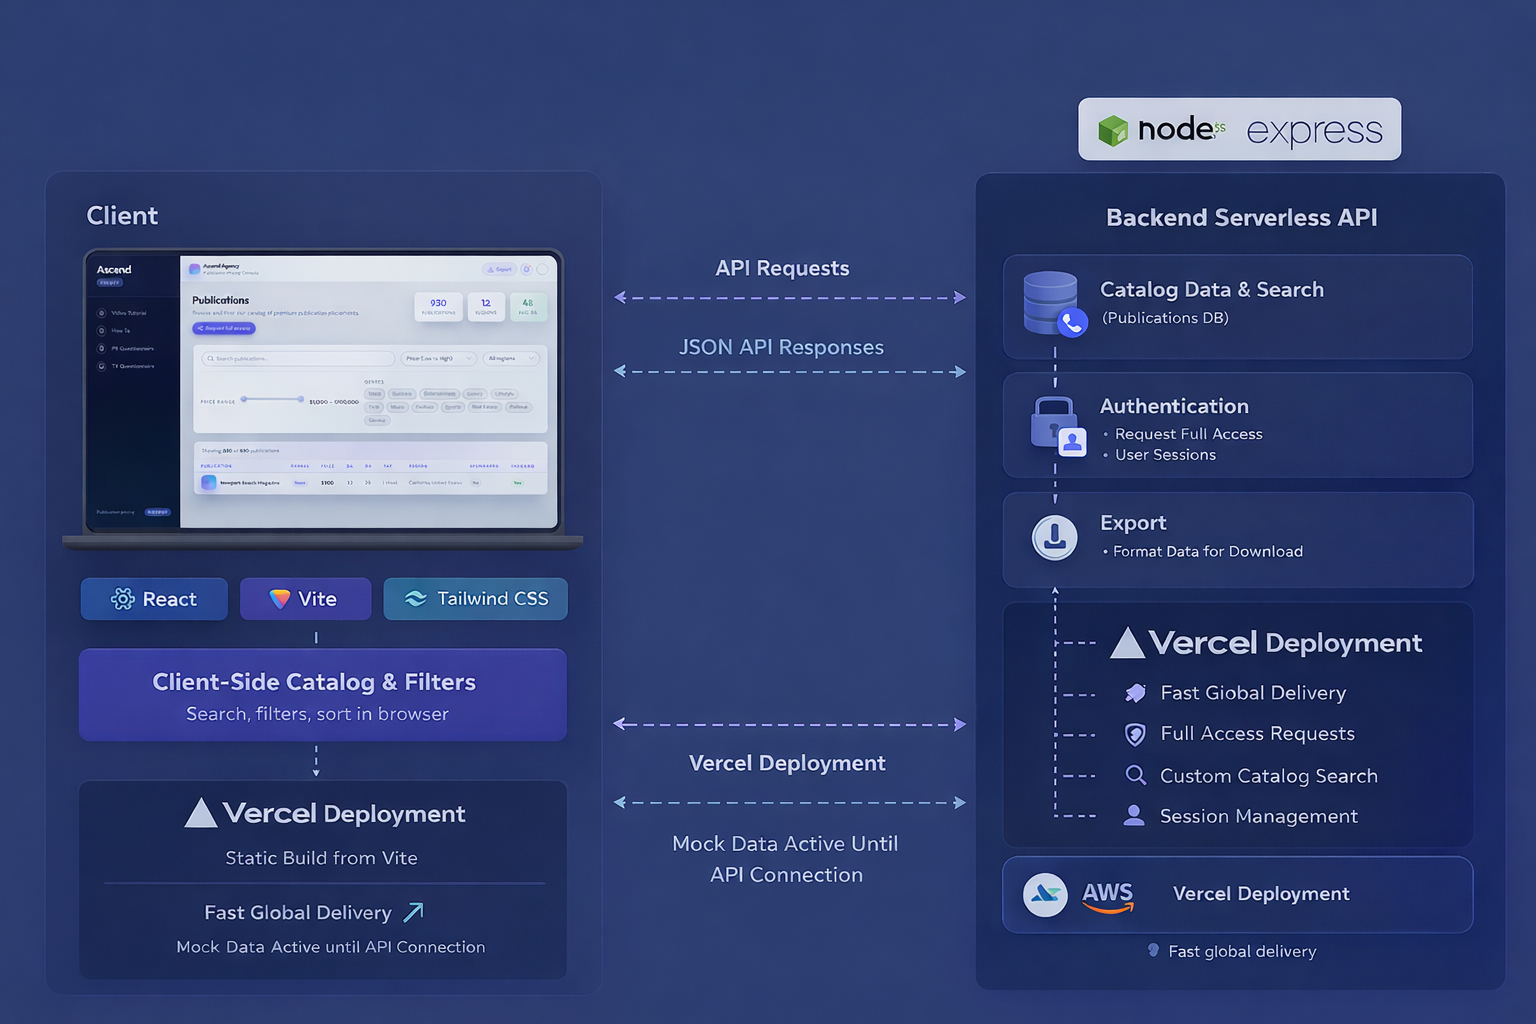
Task: Click the Node.js cube logo
Action: 1112,130
